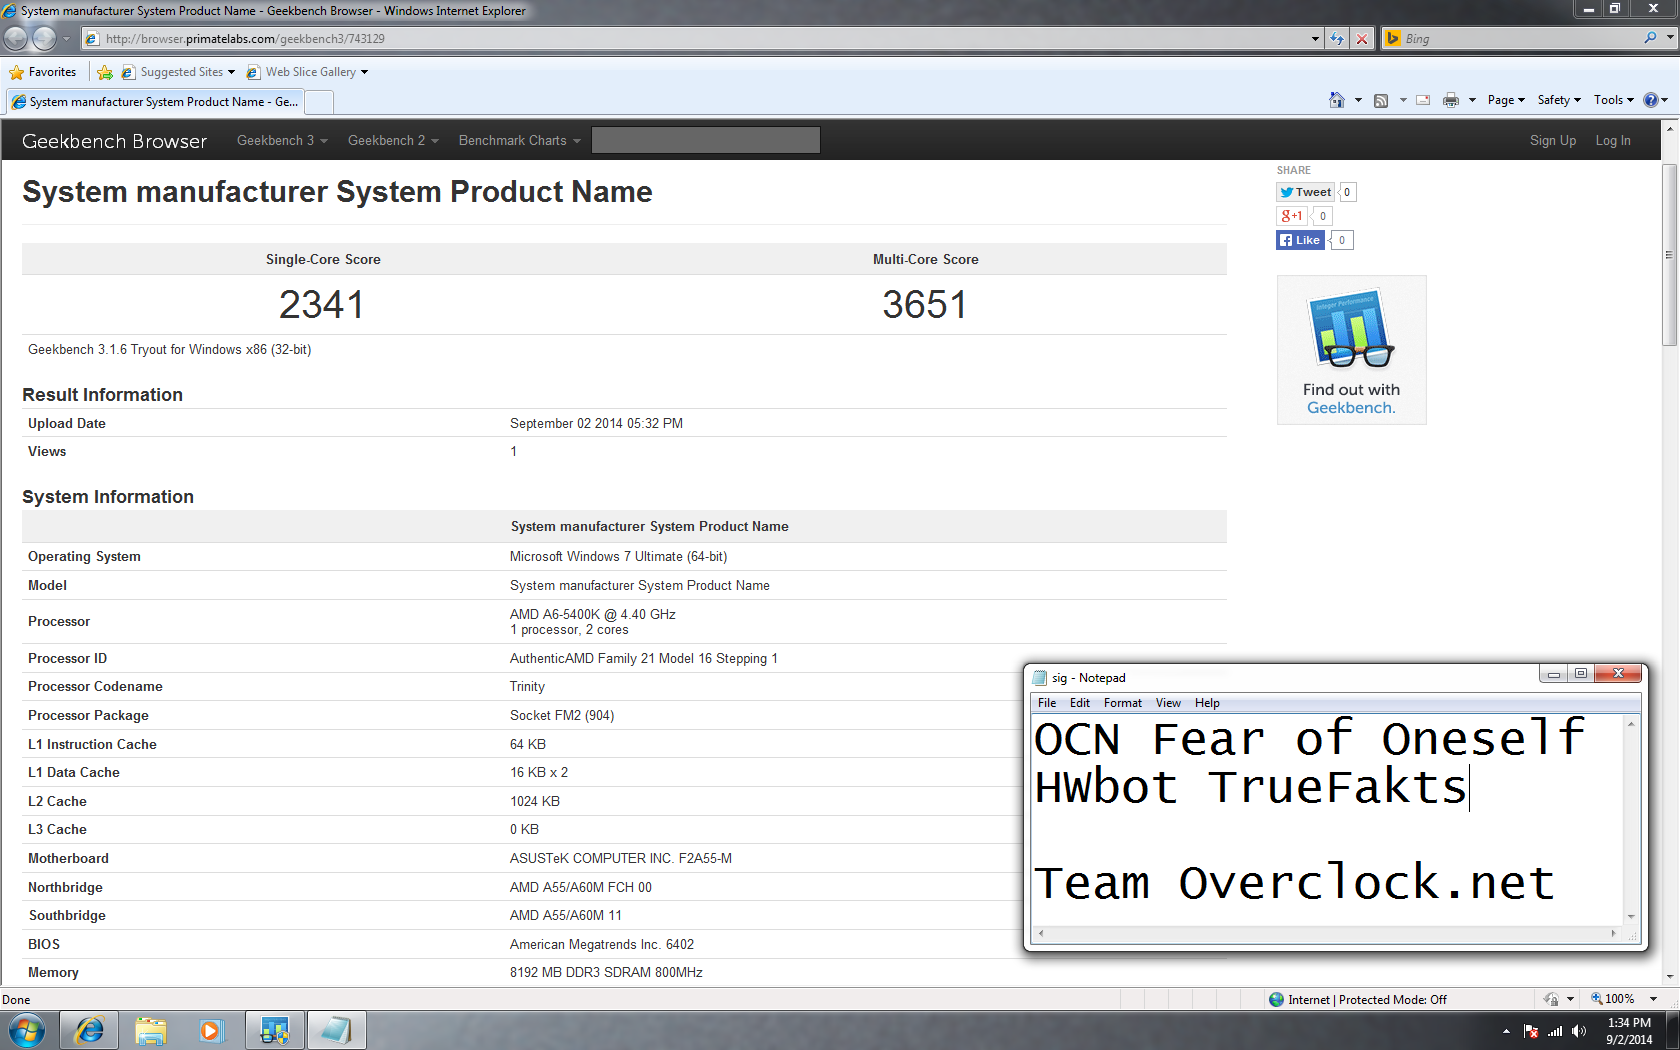
Task: Click the Read Mail icon
Action: (x=1423, y=100)
